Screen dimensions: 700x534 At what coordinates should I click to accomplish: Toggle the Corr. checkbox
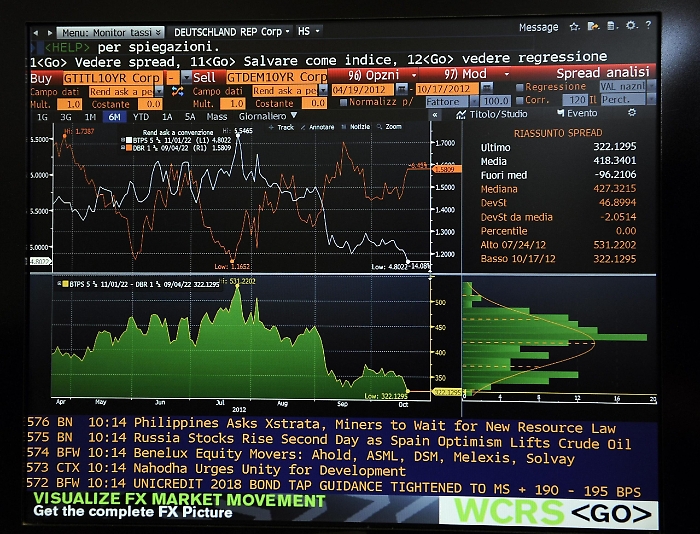520,101
